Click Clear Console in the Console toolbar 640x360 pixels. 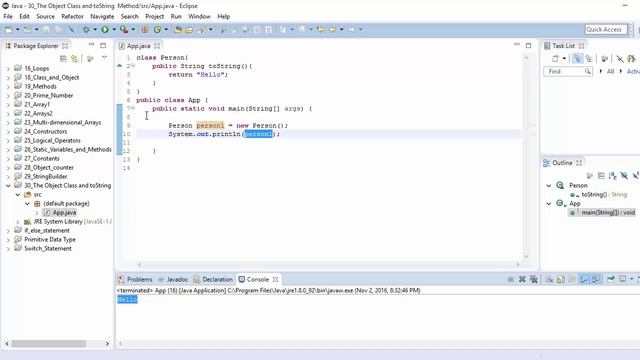[549, 279]
